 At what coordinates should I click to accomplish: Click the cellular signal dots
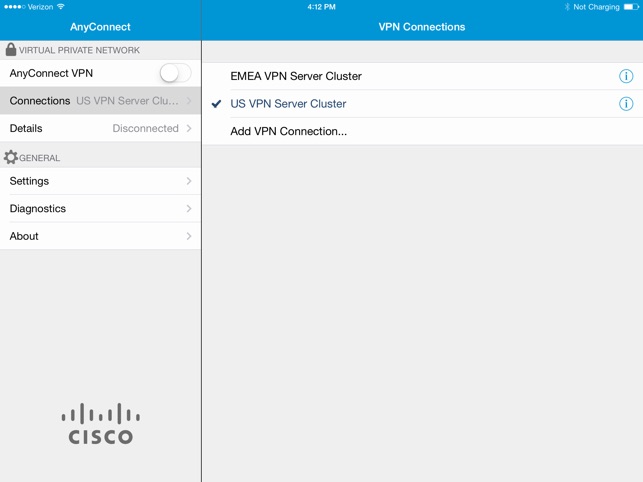[15, 7]
